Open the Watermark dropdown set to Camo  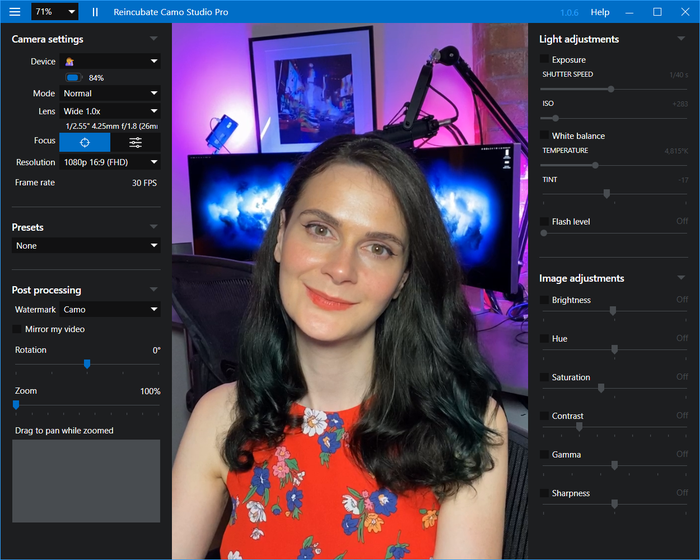pos(110,309)
